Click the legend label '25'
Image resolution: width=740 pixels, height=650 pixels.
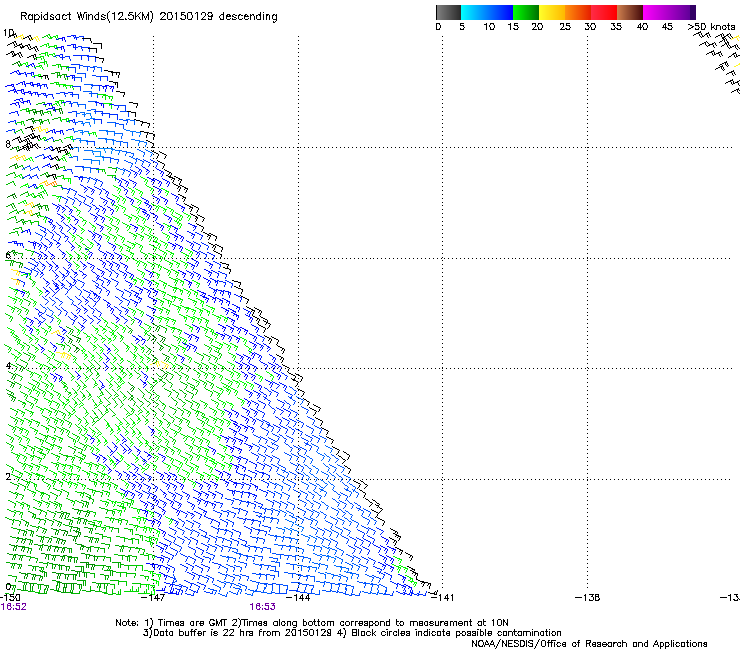tap(565, 27)
